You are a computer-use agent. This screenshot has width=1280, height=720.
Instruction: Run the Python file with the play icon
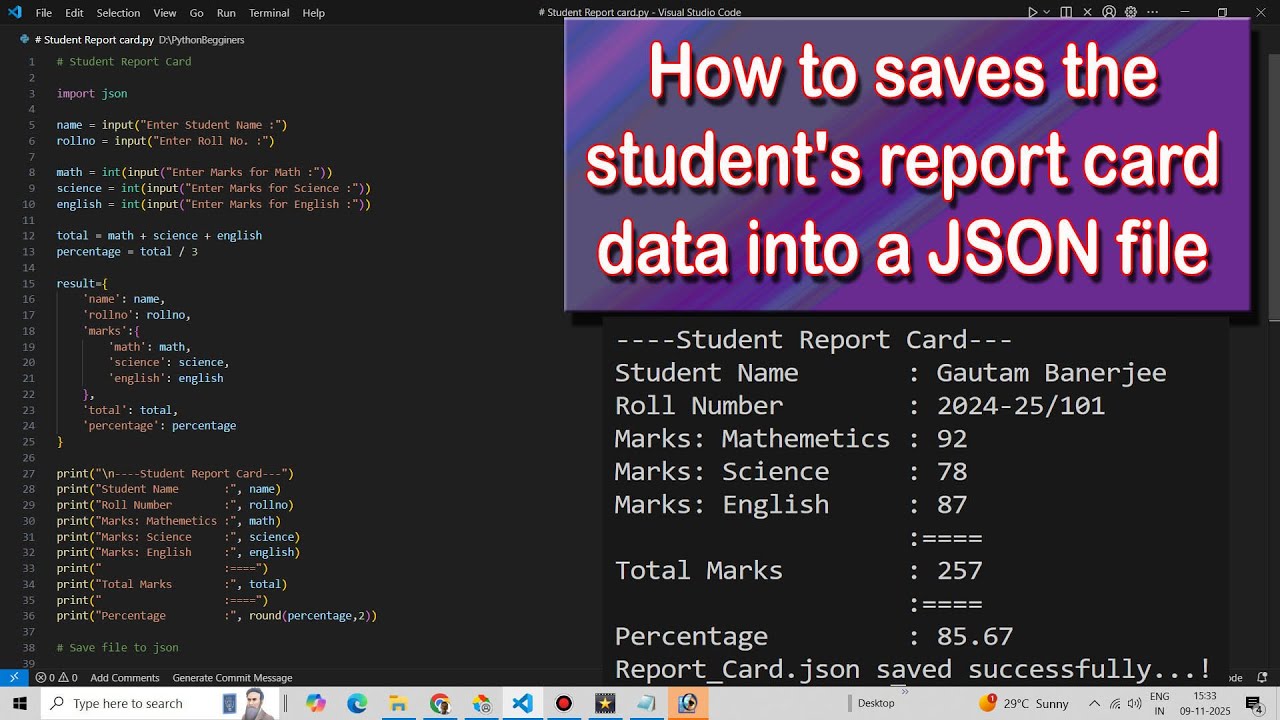(1033, 13)
